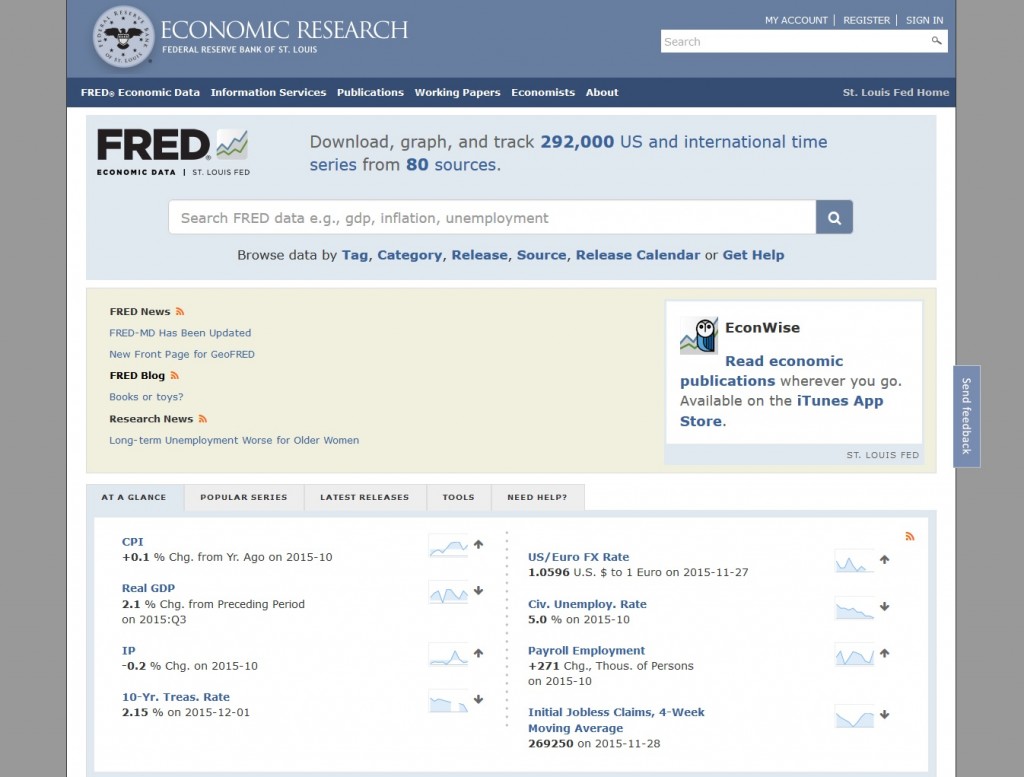The width and height of the screenshot is (1024, 777).
Task: Browse data by Category
Action: point(409,255)
